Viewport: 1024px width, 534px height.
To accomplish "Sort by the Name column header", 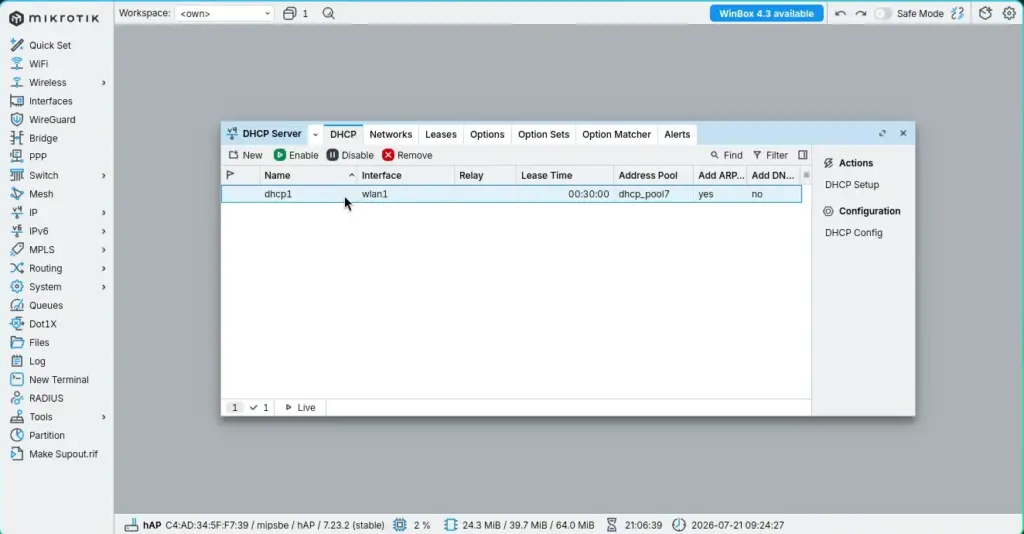I will pos(308,175).
